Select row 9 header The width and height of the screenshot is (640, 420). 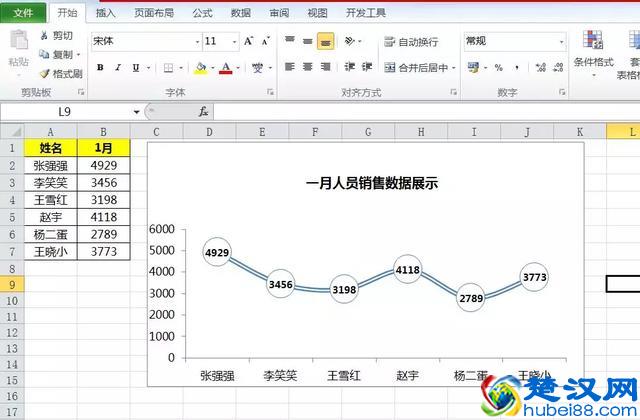12,284
